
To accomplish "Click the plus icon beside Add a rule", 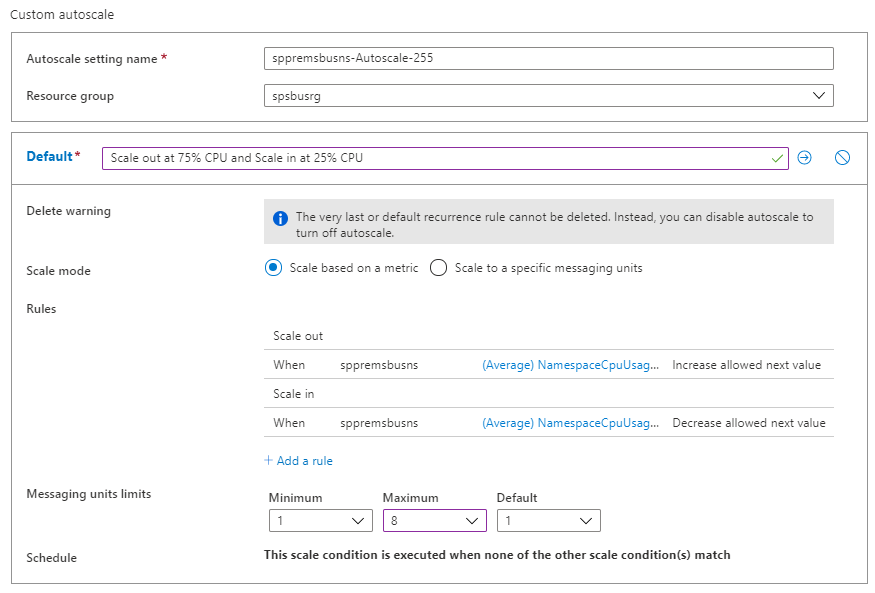I will click(268, 461).
